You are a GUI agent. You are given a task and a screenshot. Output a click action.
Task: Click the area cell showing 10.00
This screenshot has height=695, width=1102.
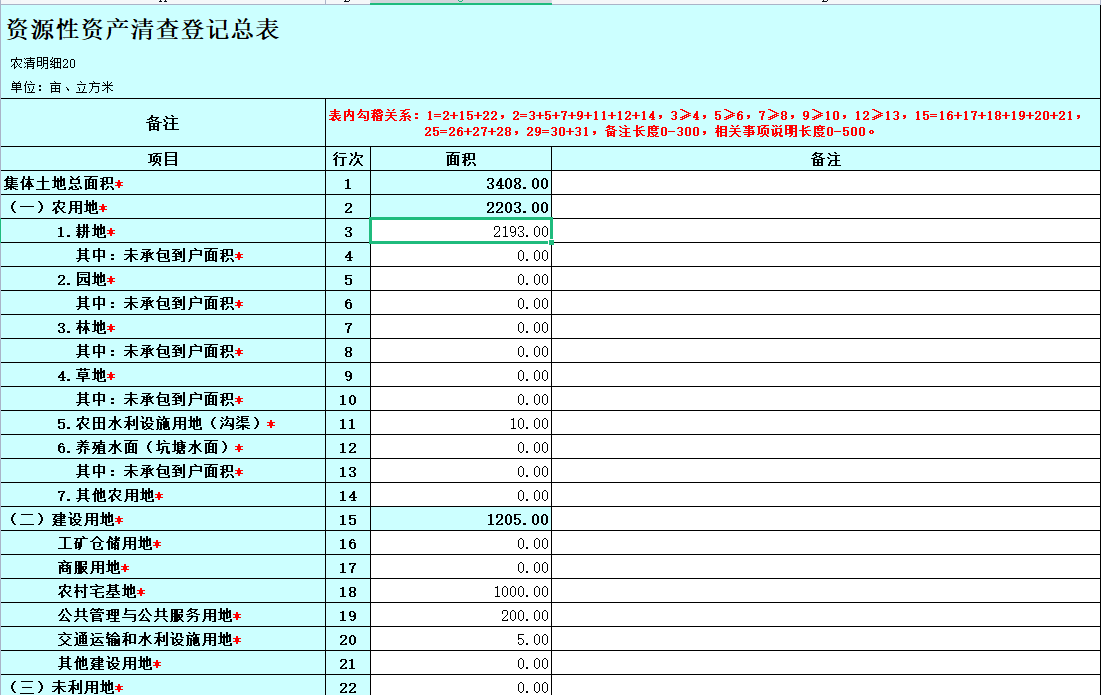pyautogui.click(x=461, y=423)
